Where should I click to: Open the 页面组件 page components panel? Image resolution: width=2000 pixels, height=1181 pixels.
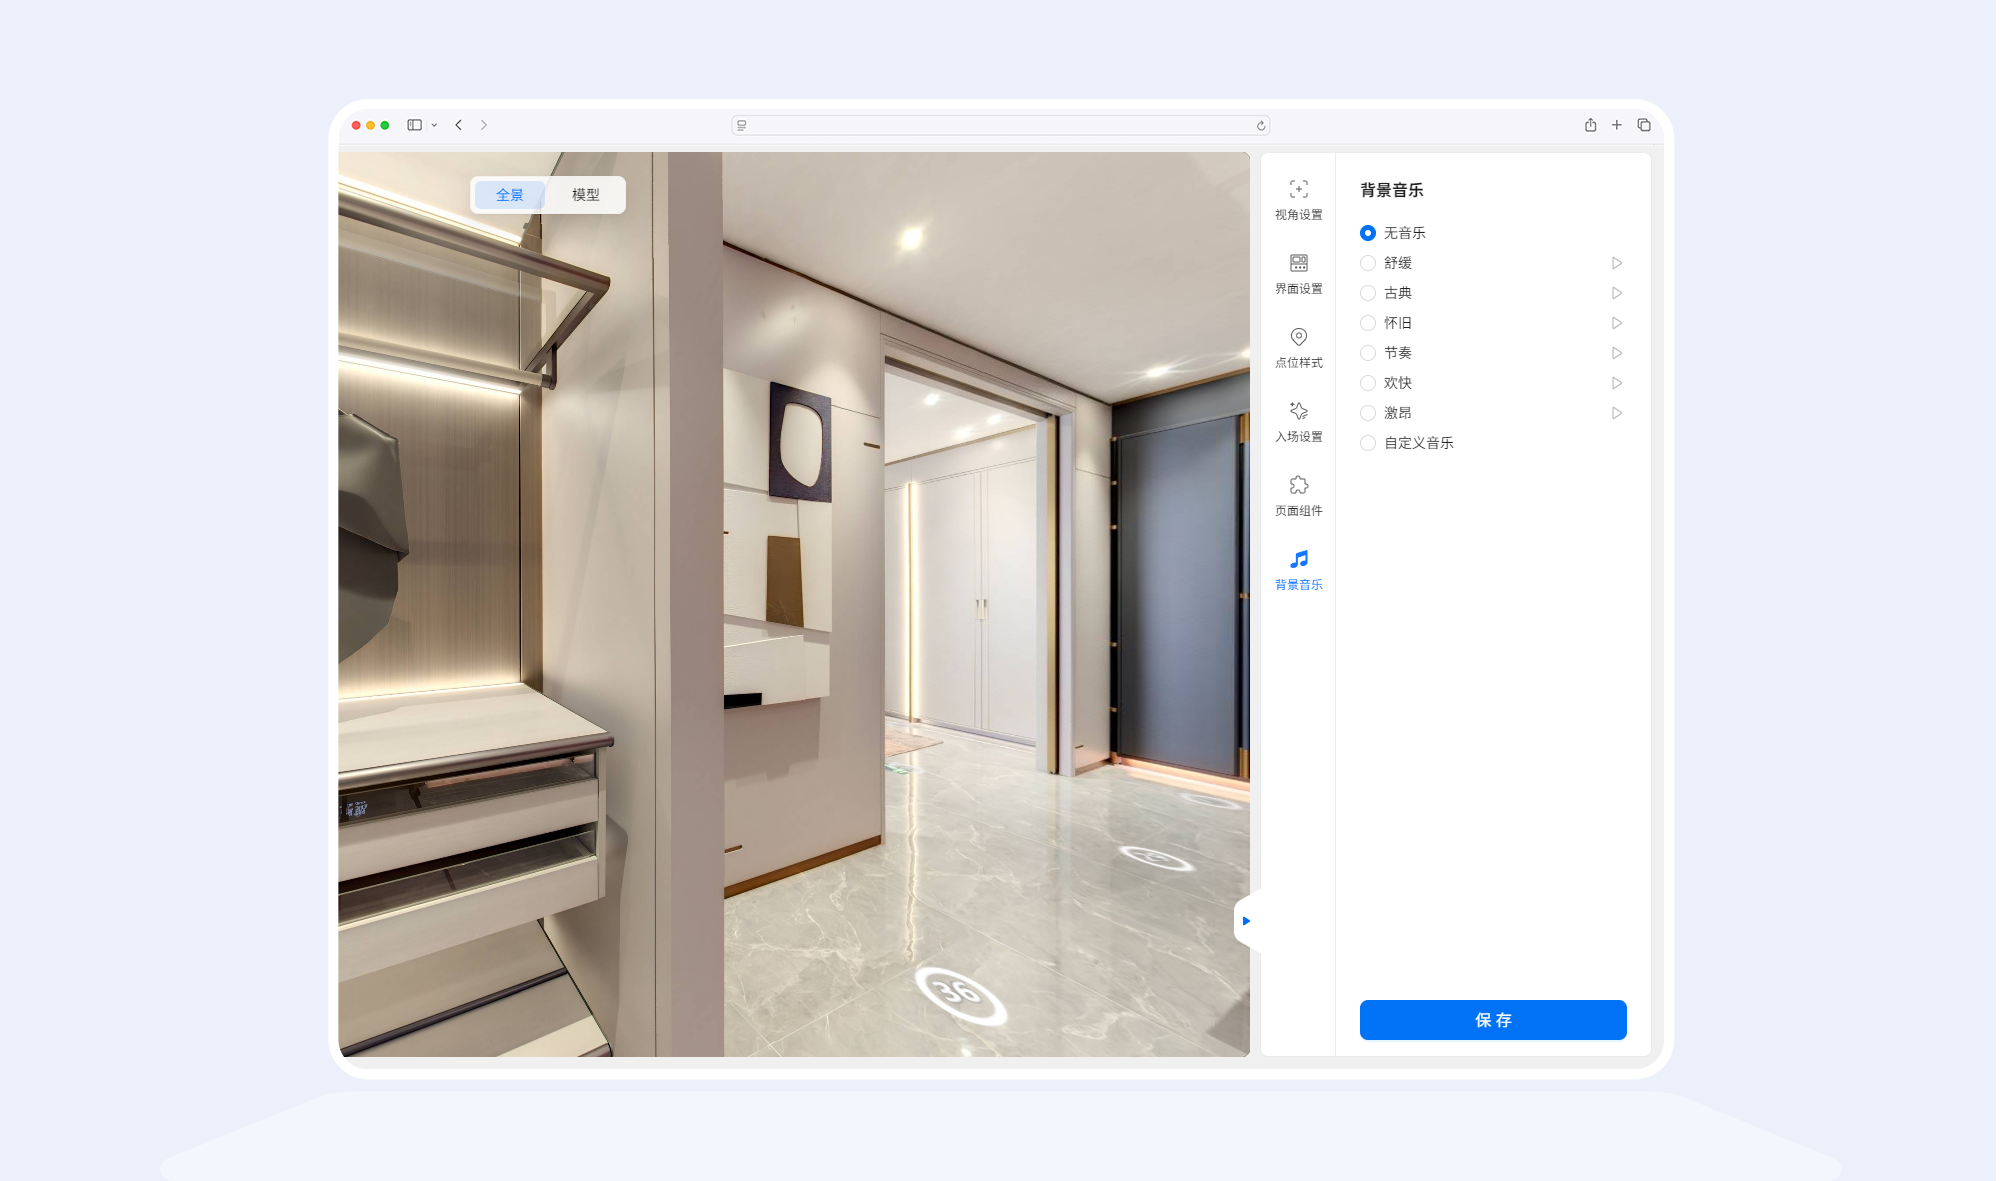(1298, 496)
